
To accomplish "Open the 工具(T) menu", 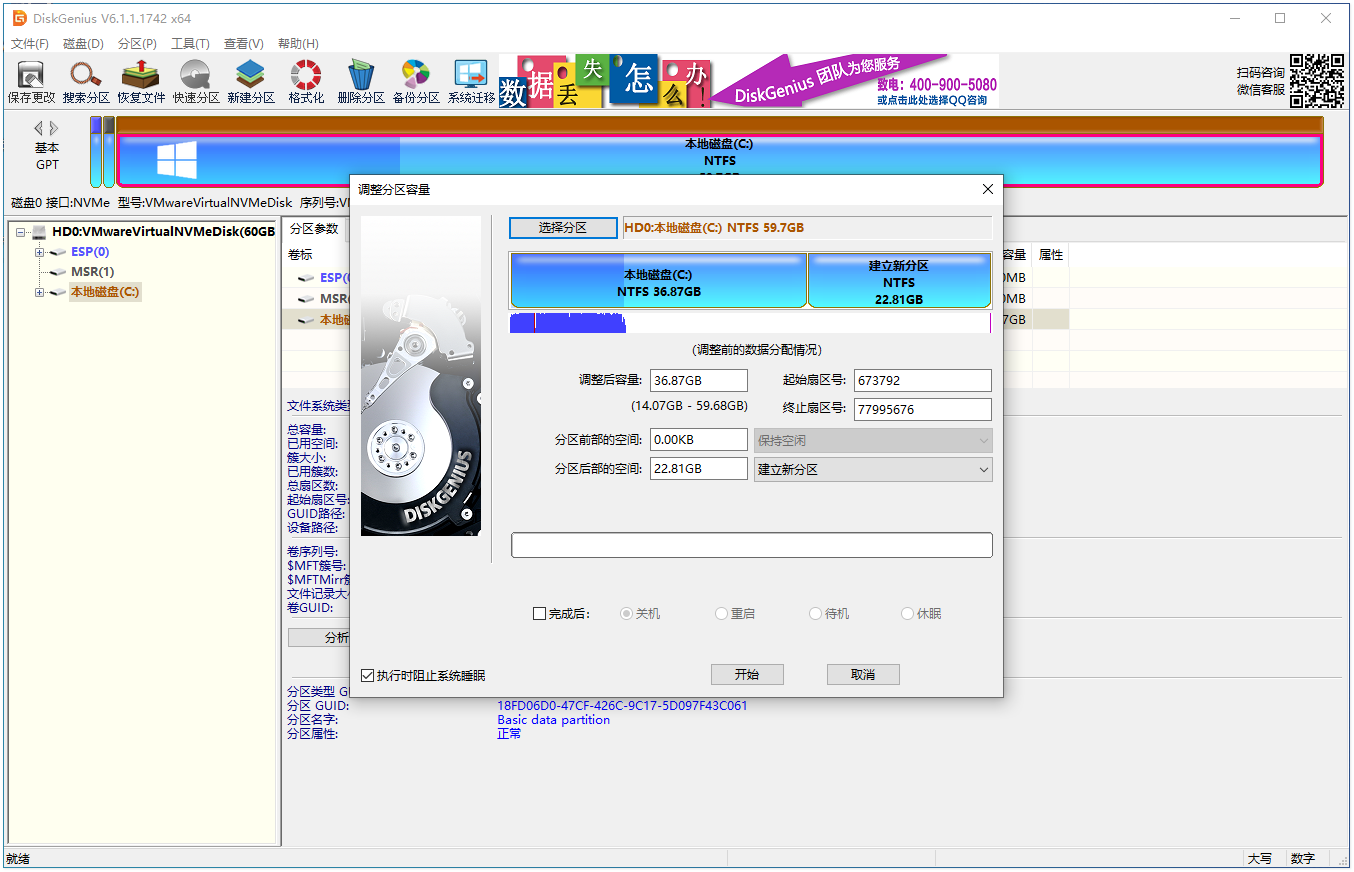I will coord(190,43).
